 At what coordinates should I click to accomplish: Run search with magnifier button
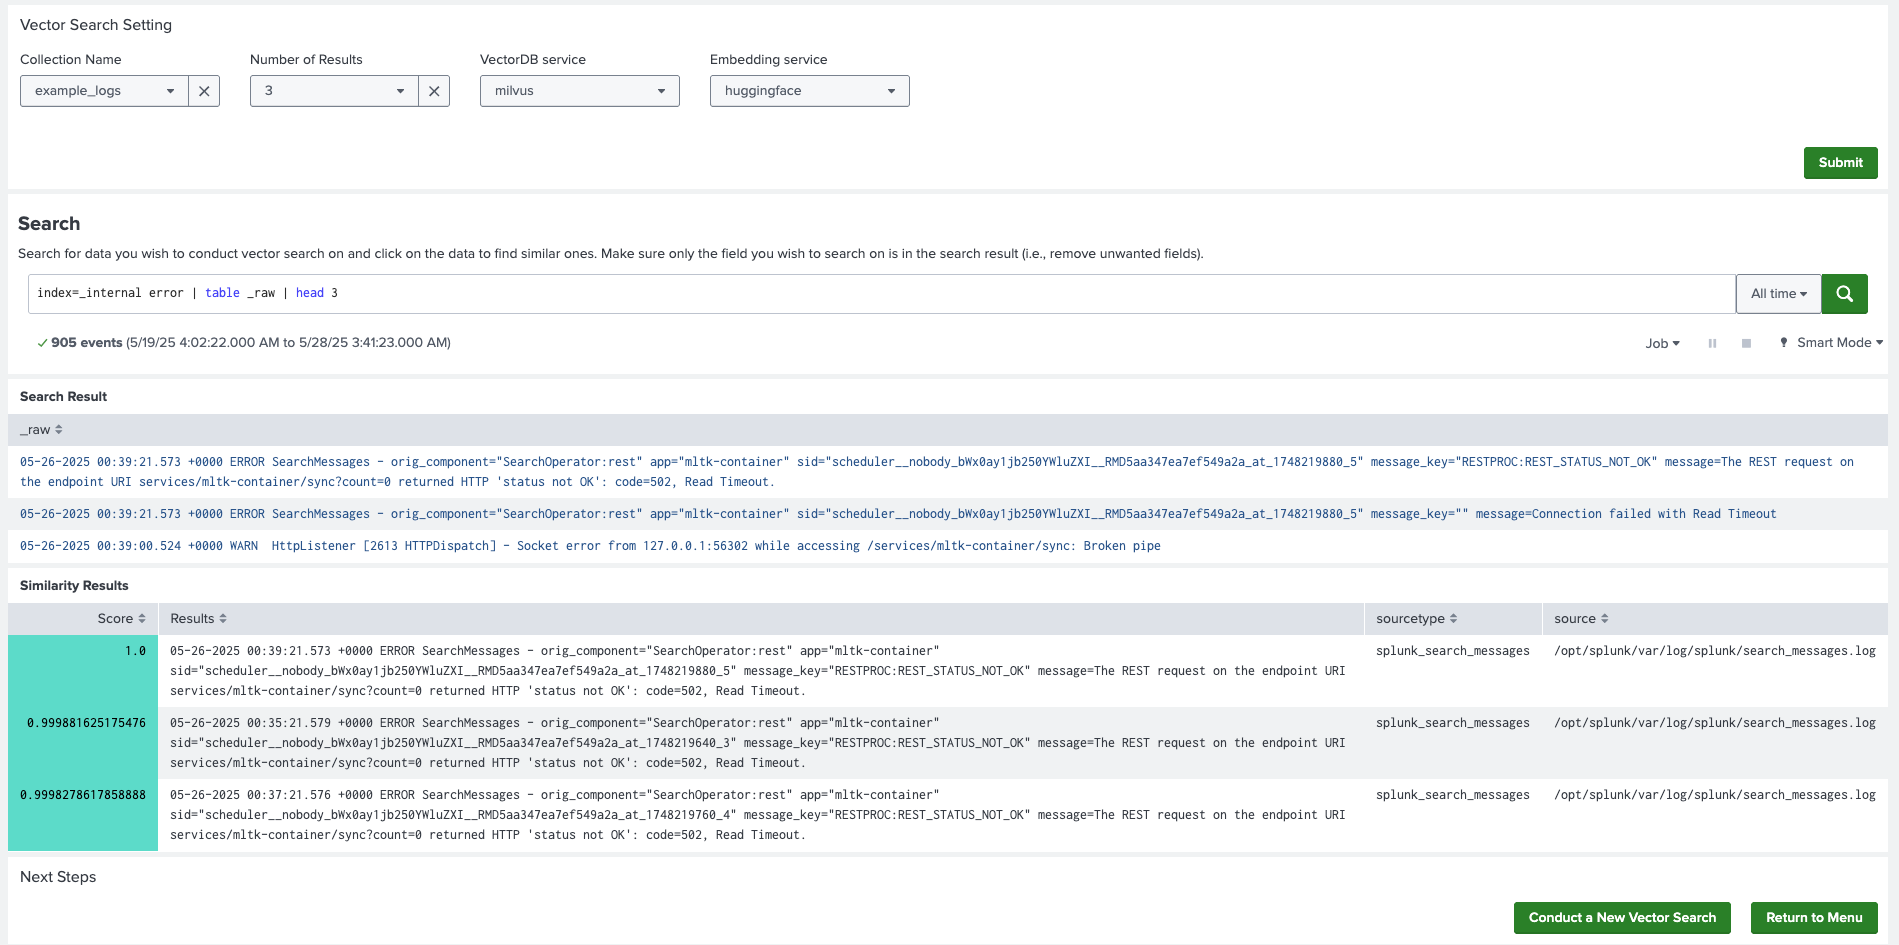point(1844,294)
